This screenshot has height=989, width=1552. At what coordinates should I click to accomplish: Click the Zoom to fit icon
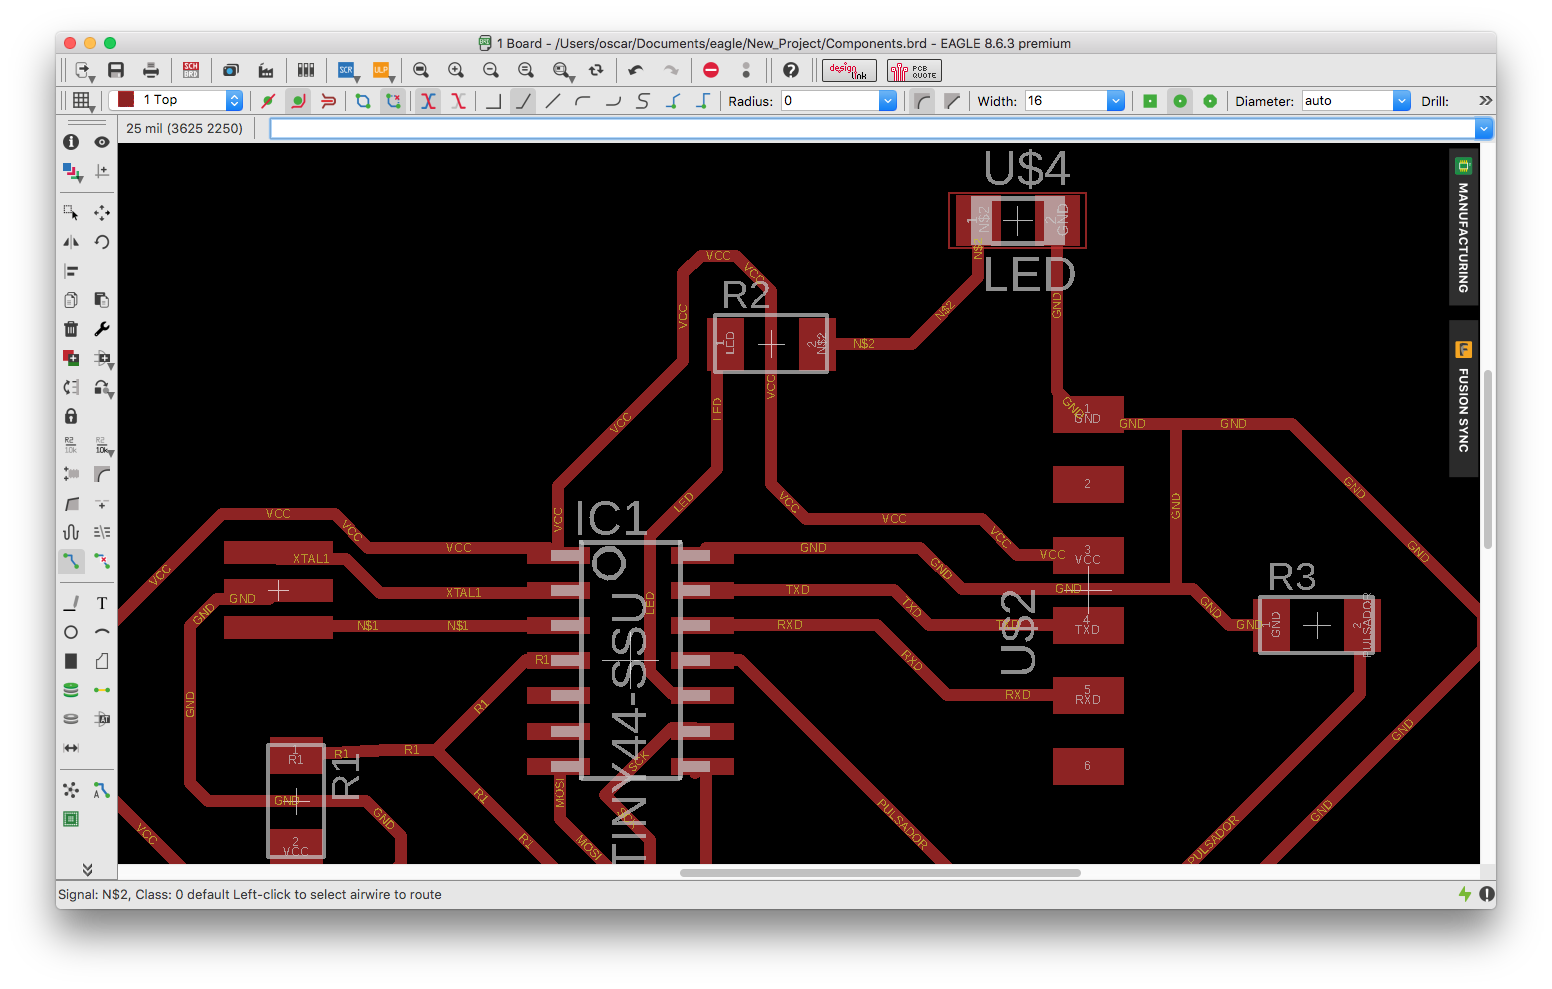click(x=421, y=70)
